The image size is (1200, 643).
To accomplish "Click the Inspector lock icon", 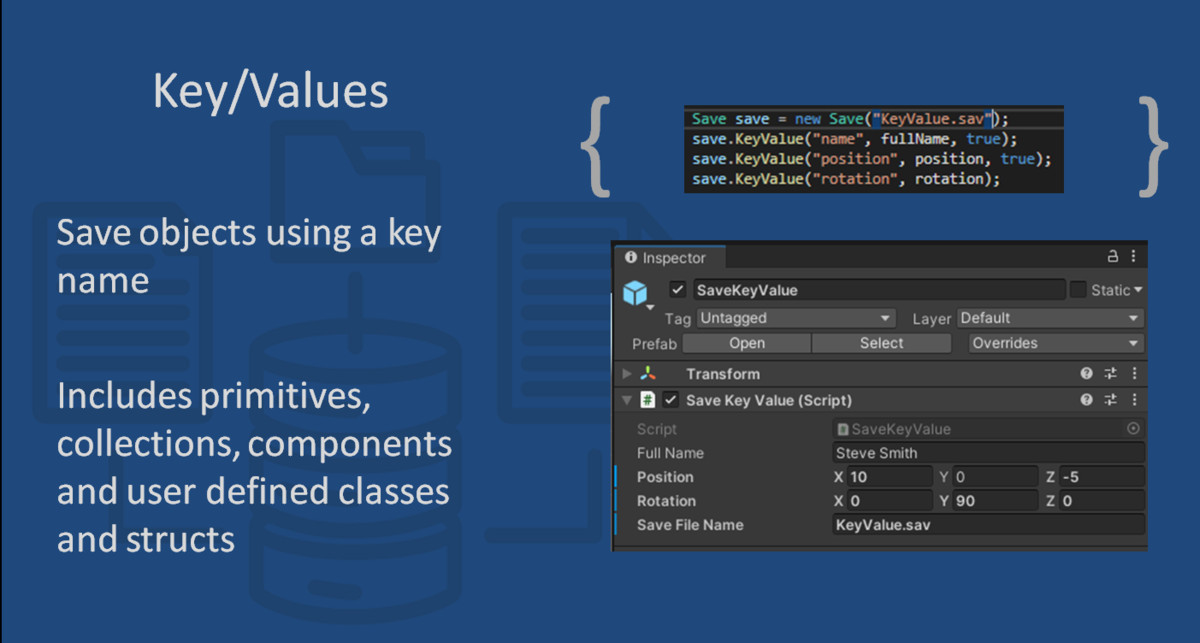I will [1113, 256].
